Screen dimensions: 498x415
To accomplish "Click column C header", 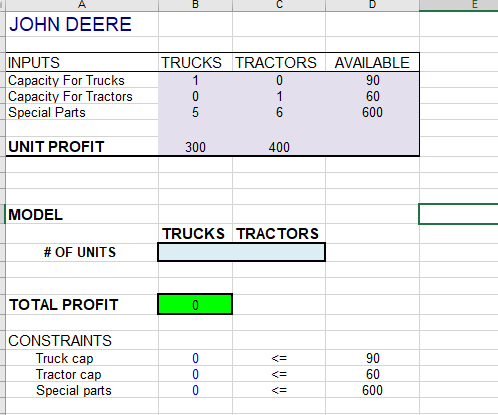I will pyautogui.click(x=279, y=5).
